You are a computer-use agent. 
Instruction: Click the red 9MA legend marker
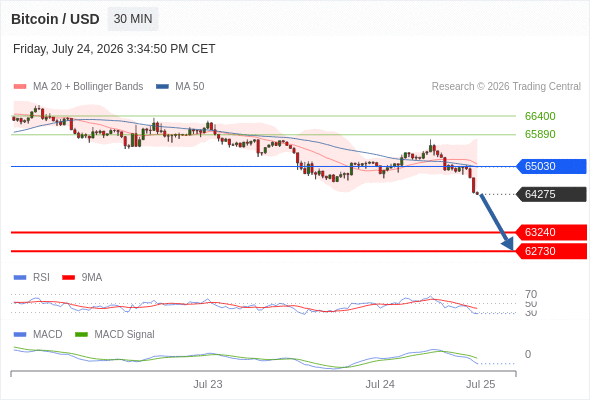[x=68, y=278]
